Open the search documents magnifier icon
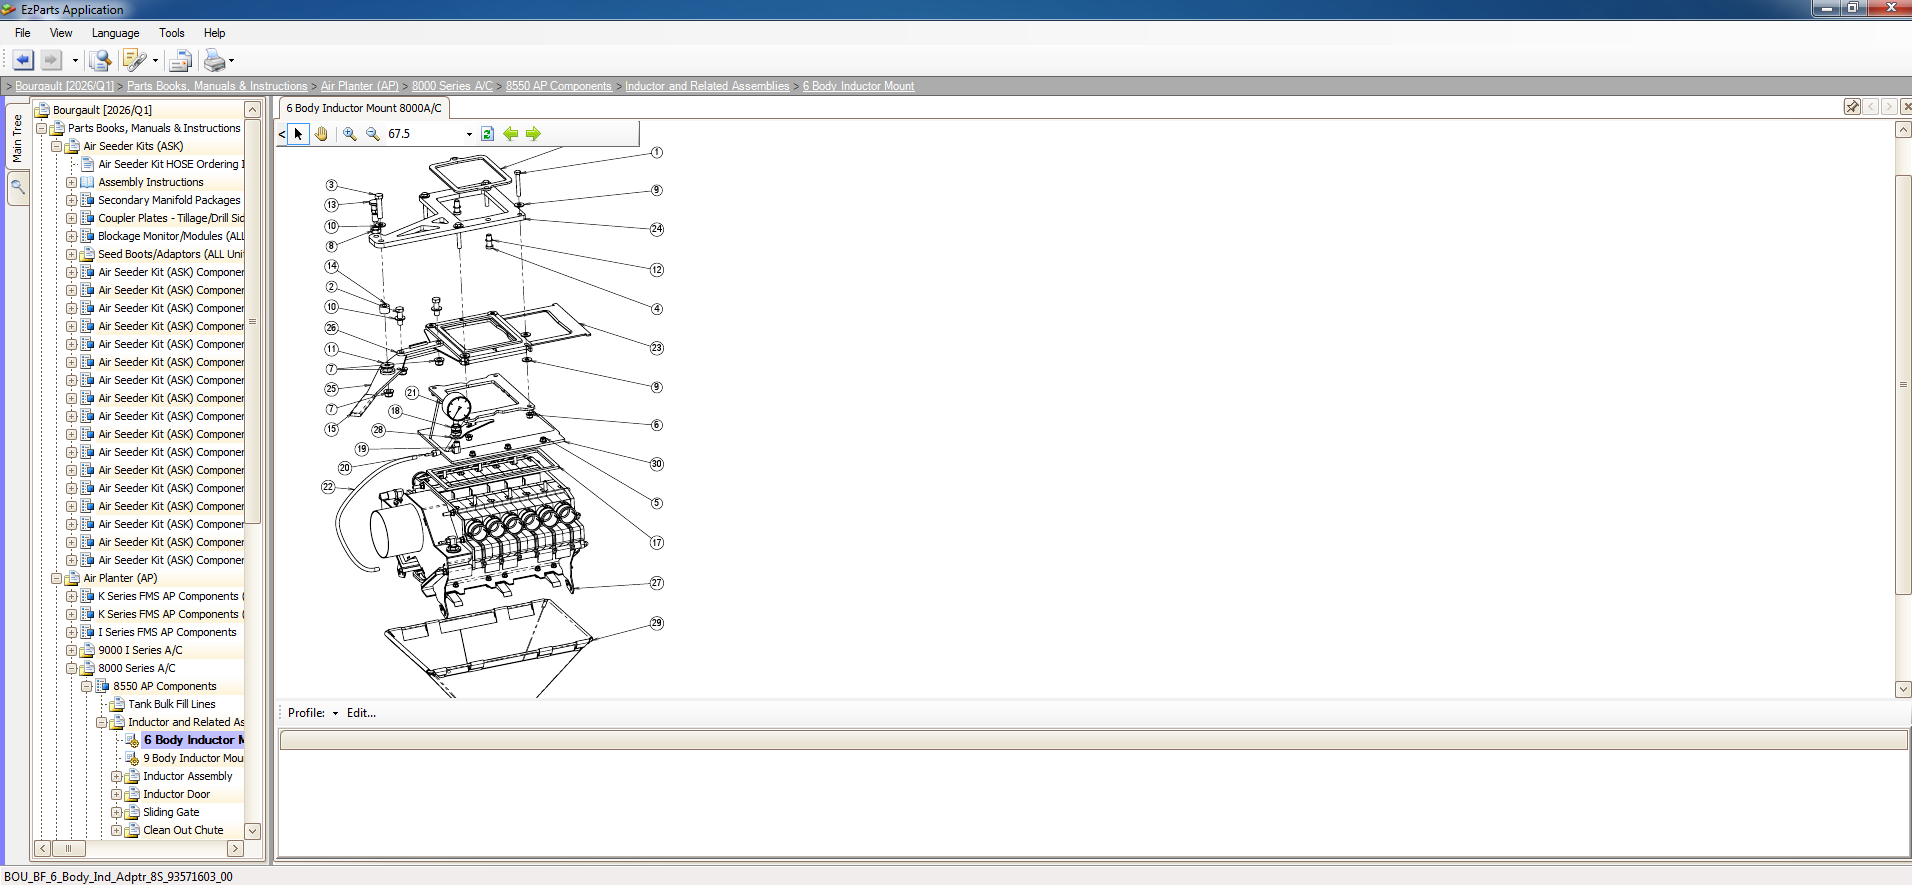The height and width of the screenshot is (886, 1912). 100,60
